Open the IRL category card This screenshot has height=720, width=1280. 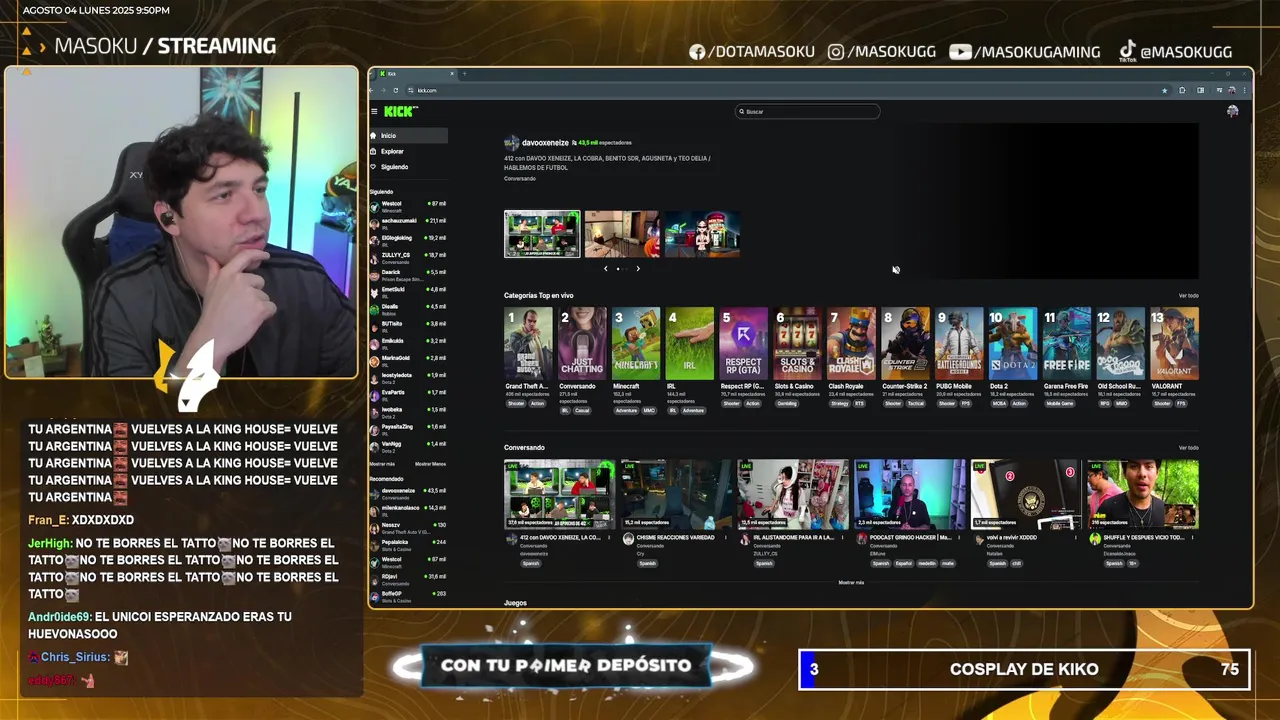coord(690,344)
